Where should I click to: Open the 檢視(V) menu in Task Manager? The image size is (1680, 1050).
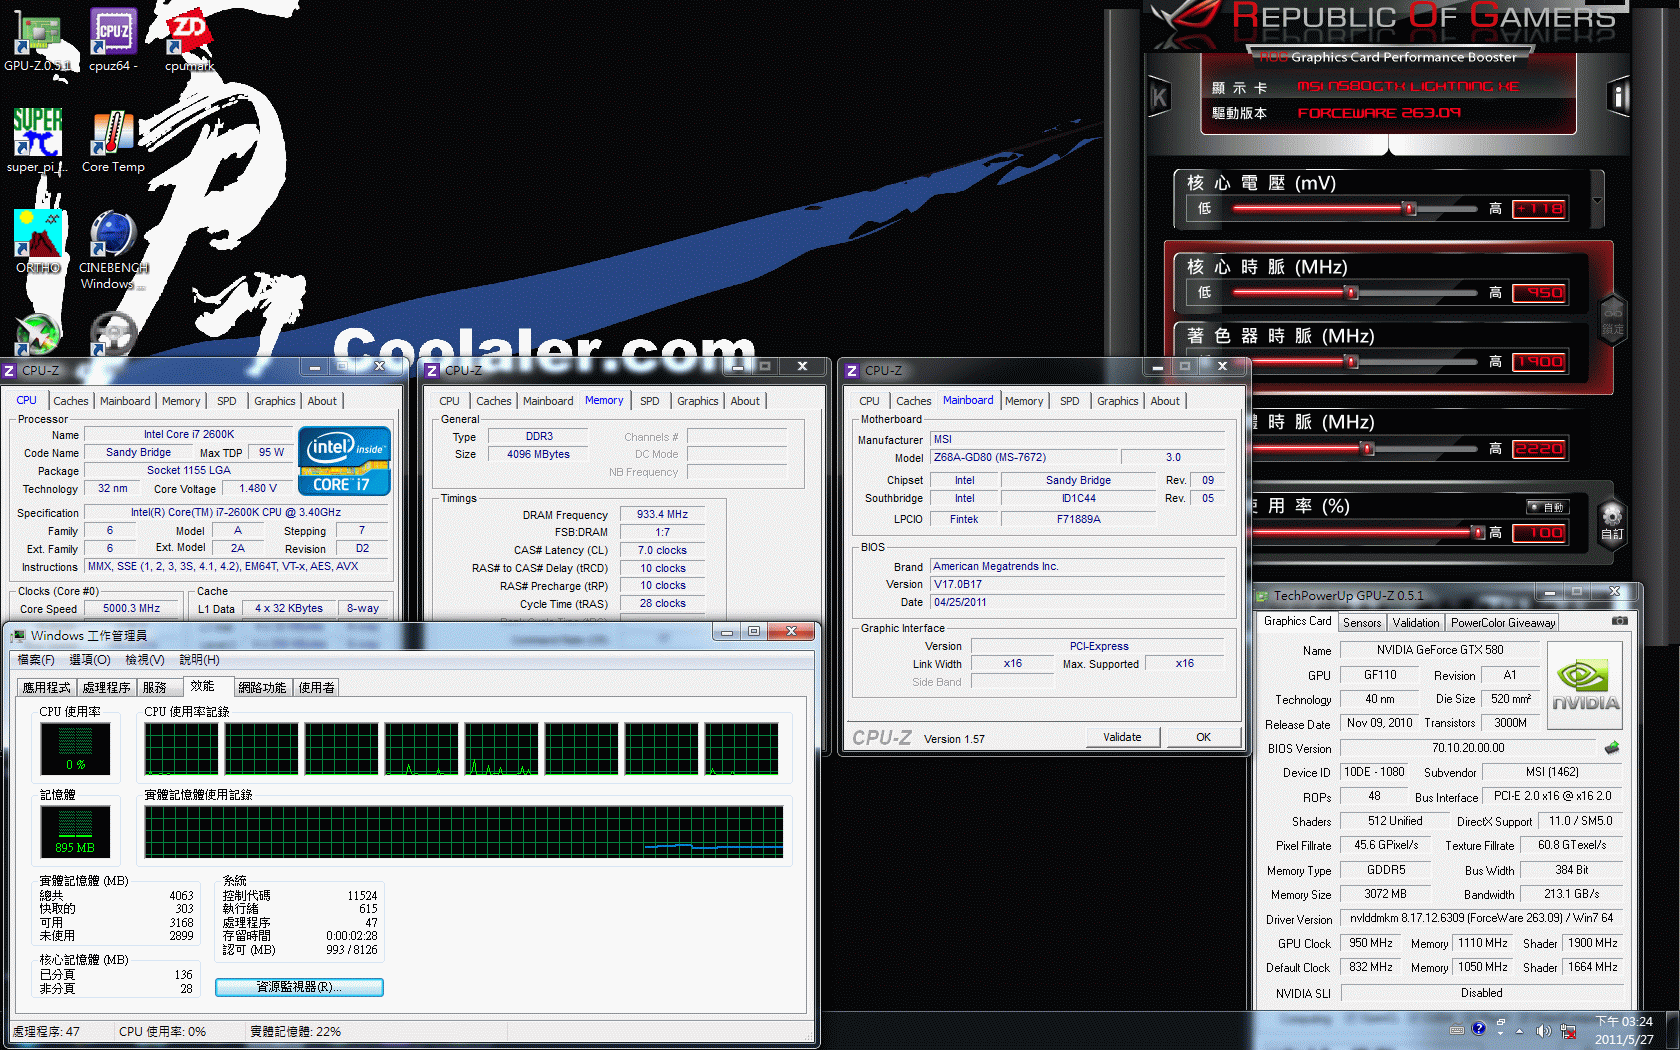point(145,660)
